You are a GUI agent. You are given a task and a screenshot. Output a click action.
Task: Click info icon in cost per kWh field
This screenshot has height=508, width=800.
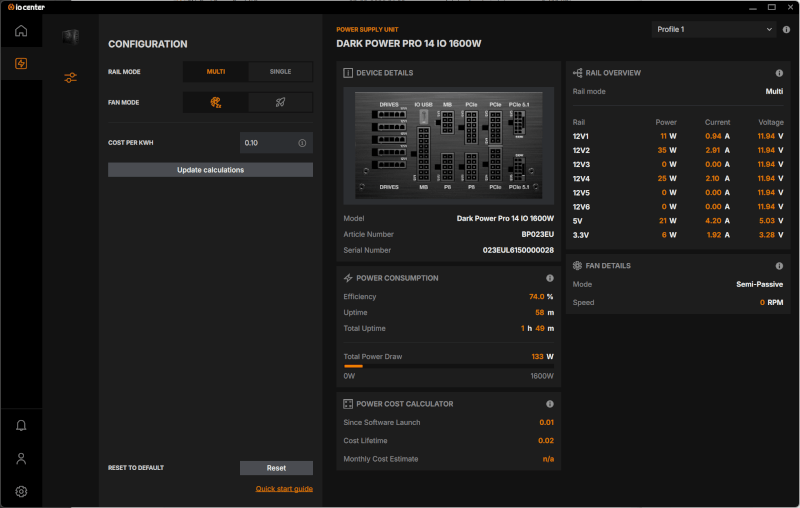coord(302,143)
